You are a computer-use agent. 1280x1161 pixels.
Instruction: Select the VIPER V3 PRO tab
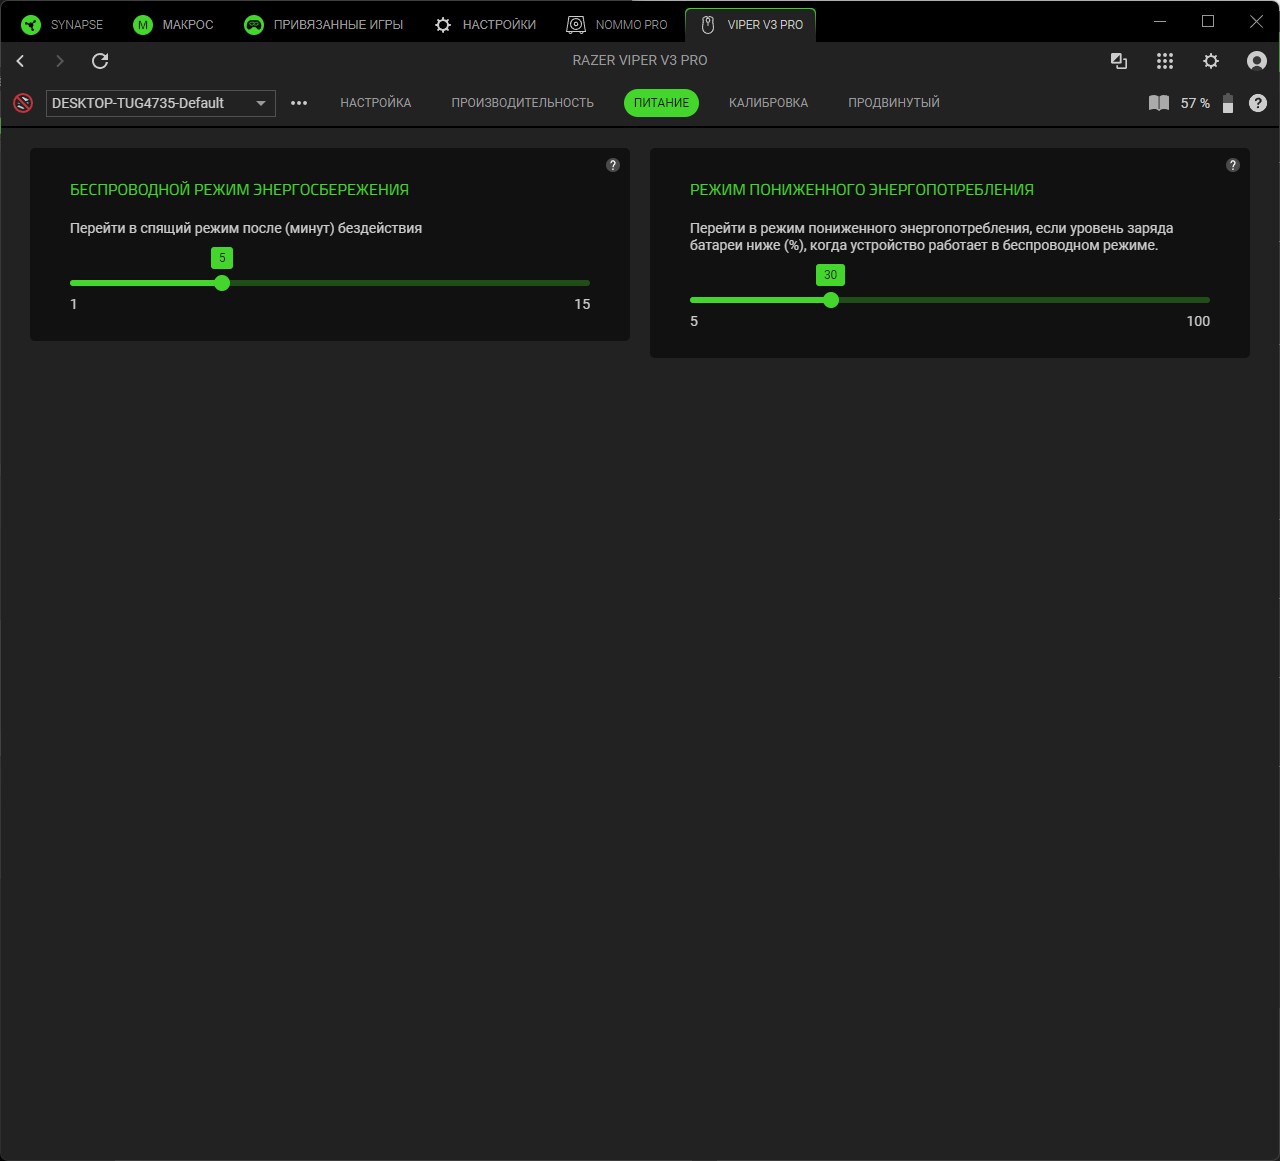tap(751, 25)
